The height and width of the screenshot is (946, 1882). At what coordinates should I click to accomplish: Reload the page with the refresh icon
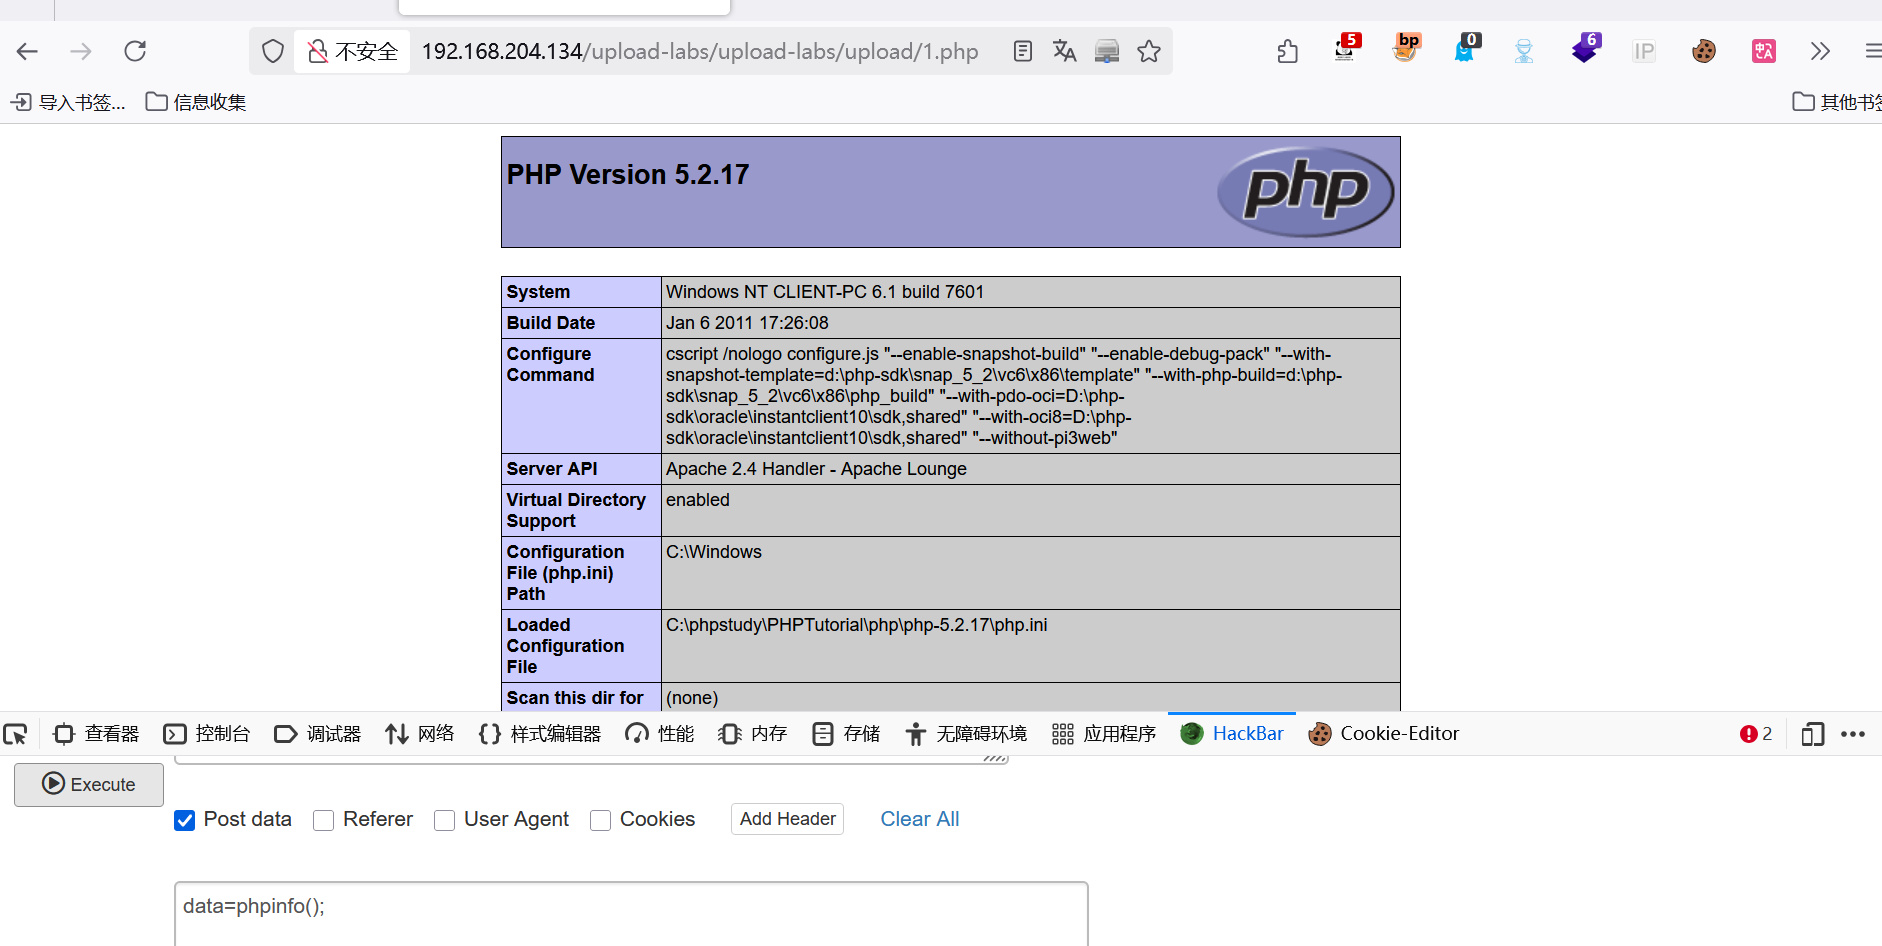click(135, 51)
